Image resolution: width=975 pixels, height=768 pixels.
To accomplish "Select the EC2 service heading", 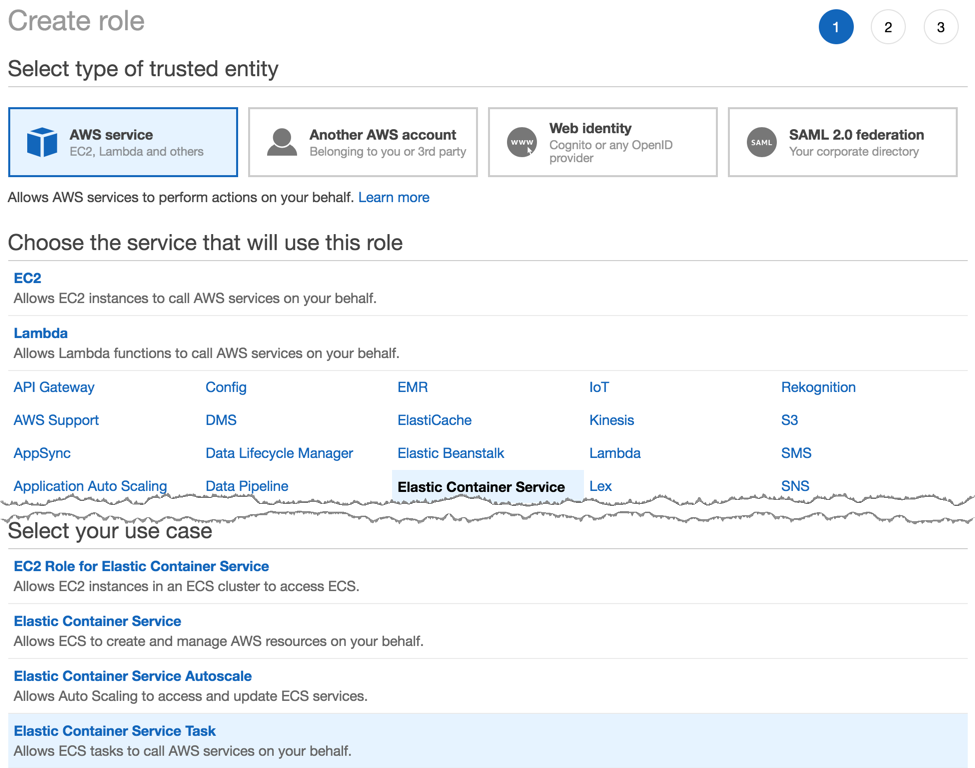I will [27, 278].
